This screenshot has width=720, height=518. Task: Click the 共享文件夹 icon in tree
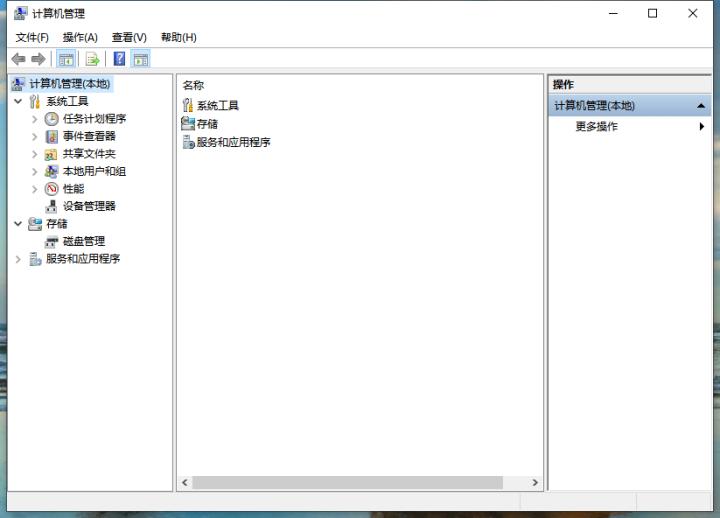(51, 154)
